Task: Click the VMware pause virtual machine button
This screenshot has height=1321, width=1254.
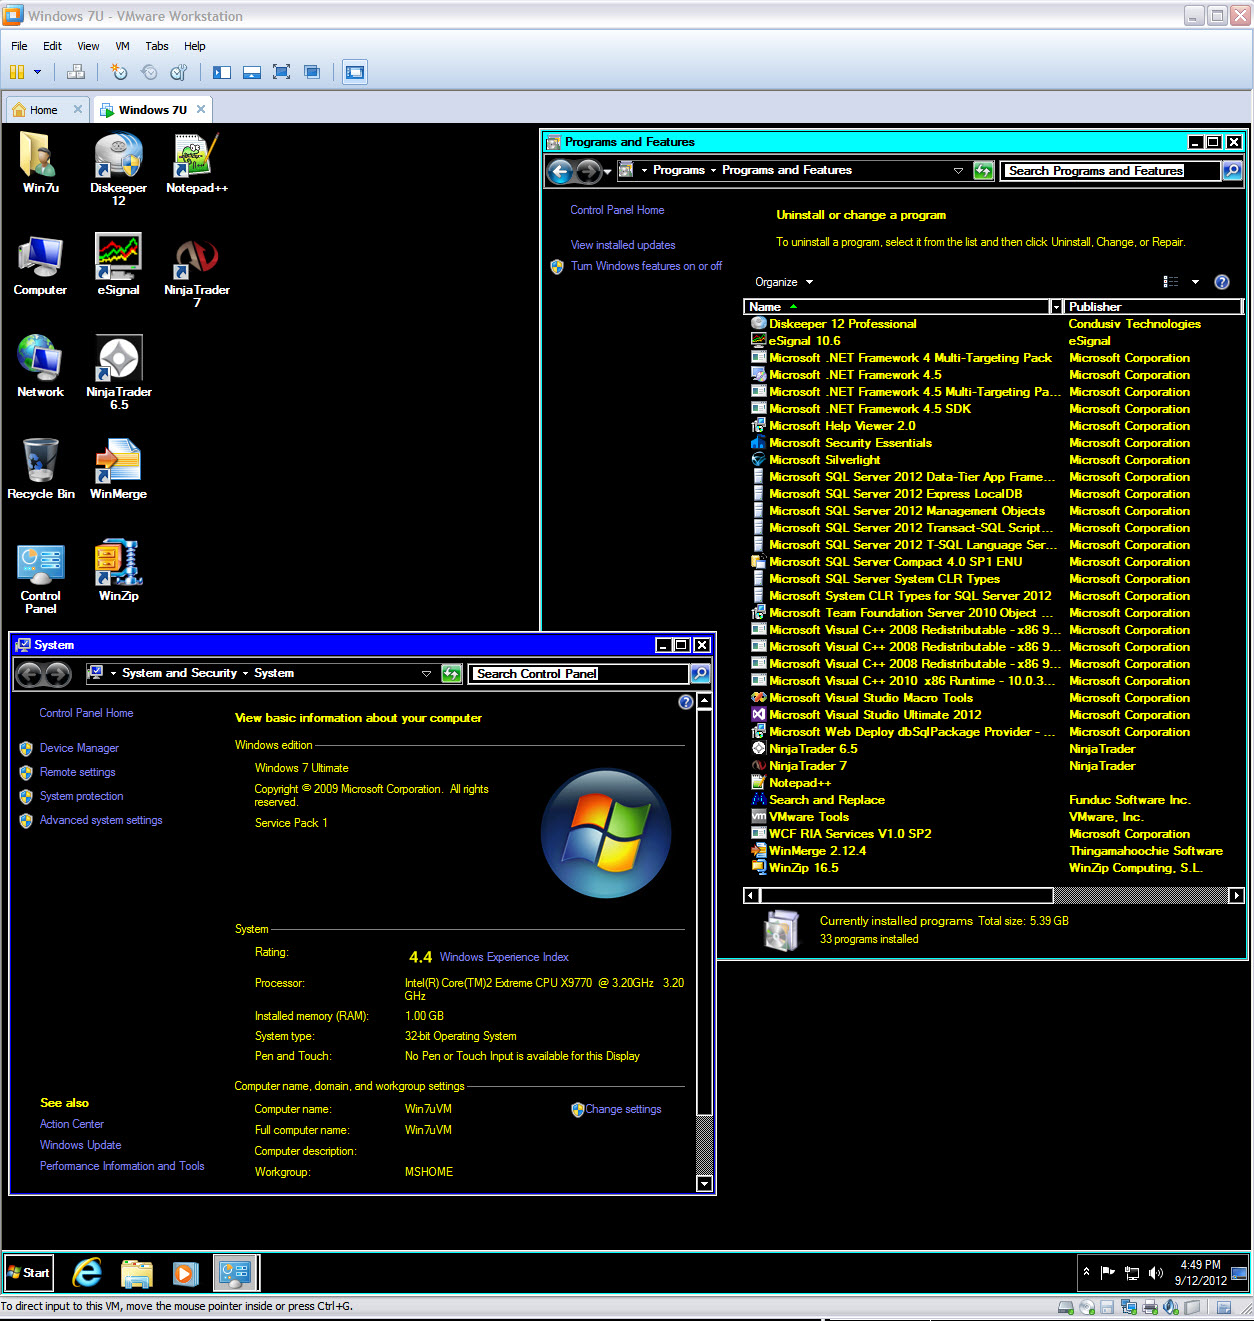Action: (x=17, y=72)
